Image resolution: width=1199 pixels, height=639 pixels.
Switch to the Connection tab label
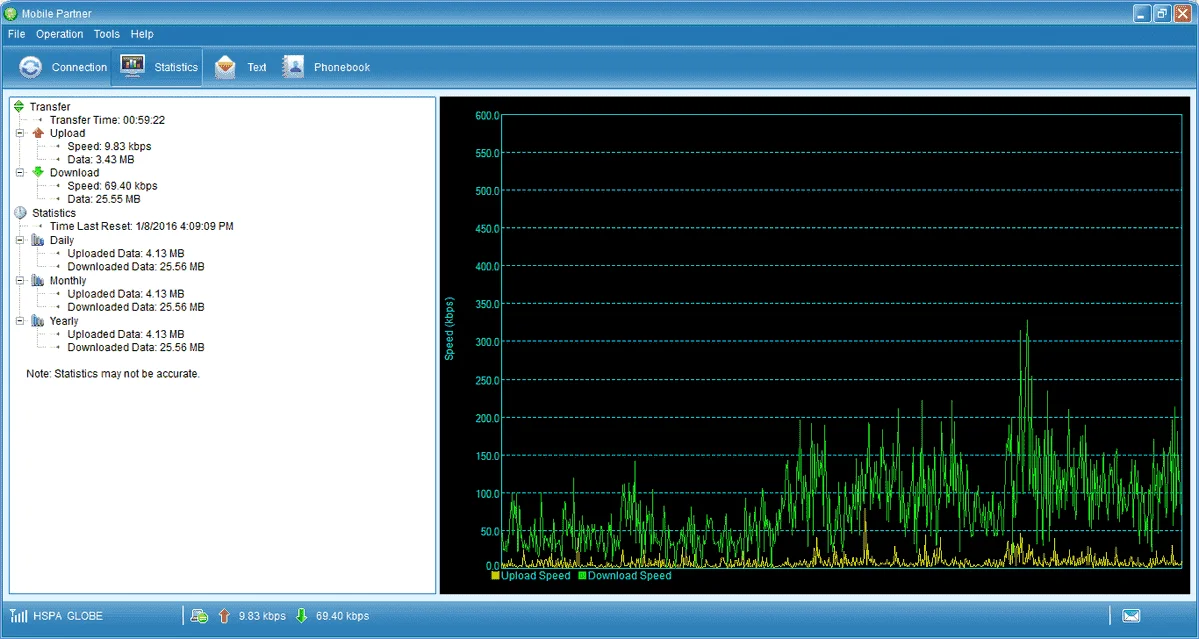point(80,67)
